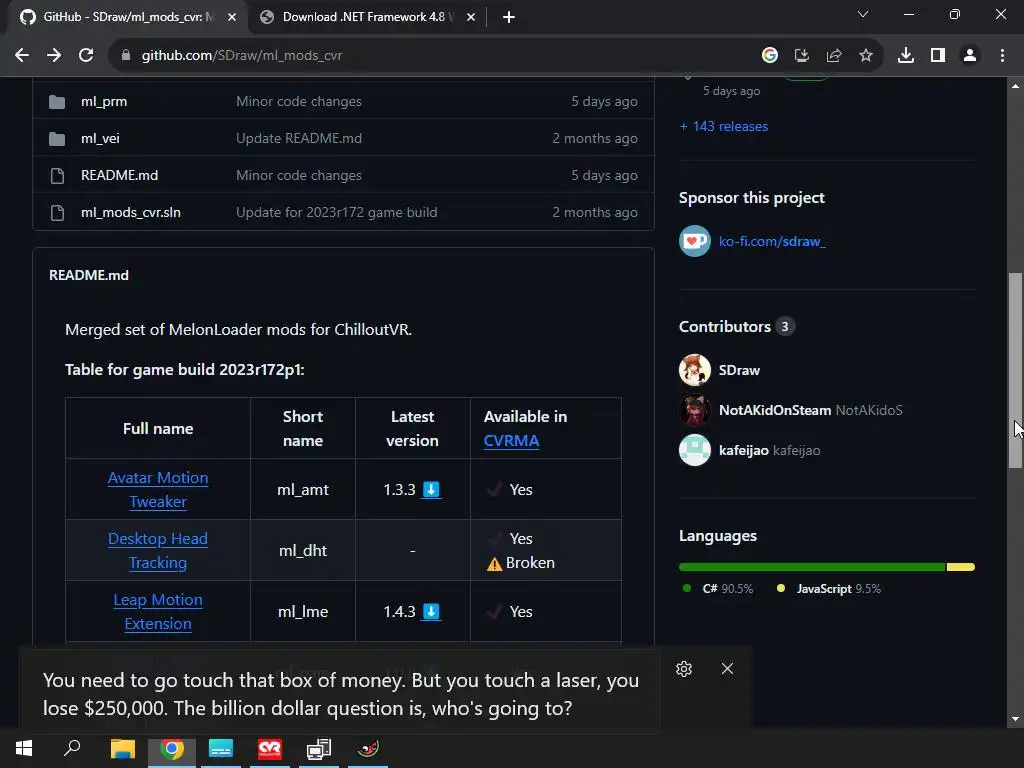View all 143 releases

[724, 126]
